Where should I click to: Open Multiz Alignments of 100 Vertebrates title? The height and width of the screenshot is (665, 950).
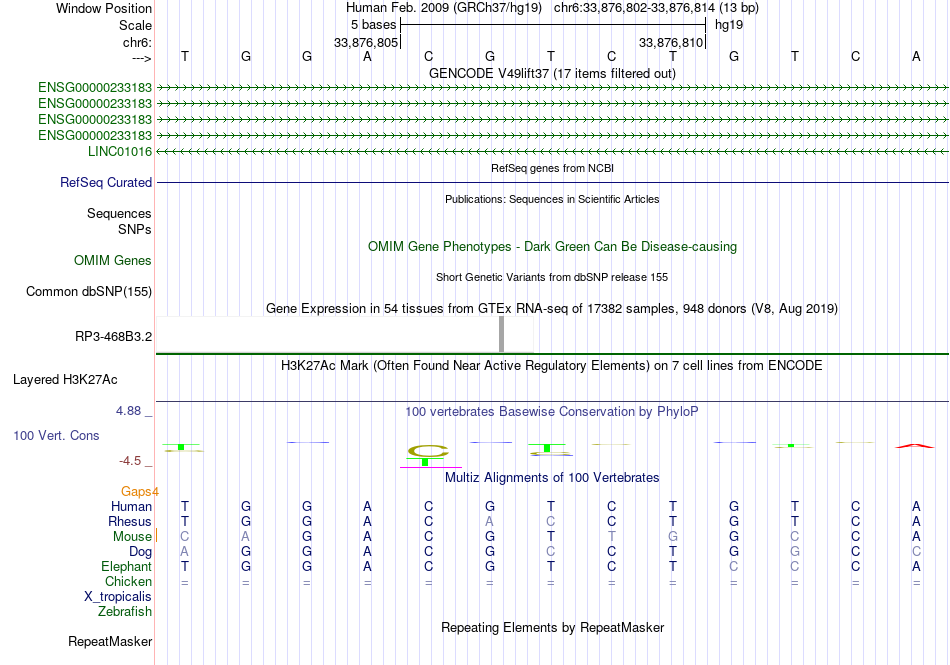552,477
